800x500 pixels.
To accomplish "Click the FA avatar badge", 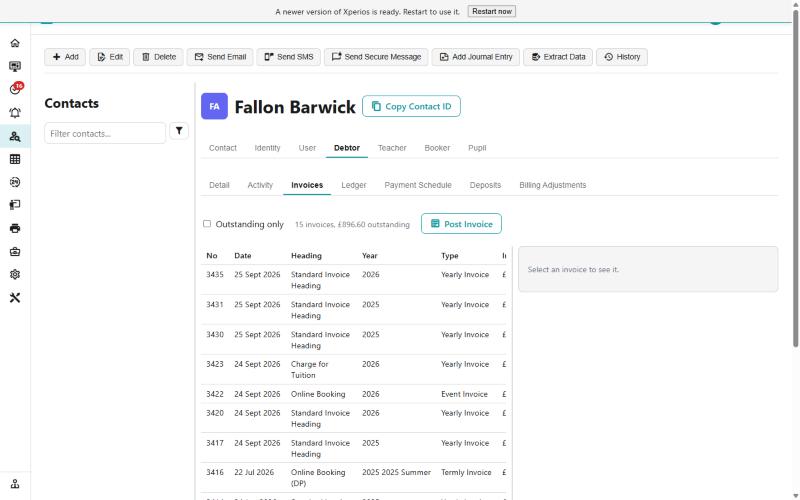I will (214, 106).
